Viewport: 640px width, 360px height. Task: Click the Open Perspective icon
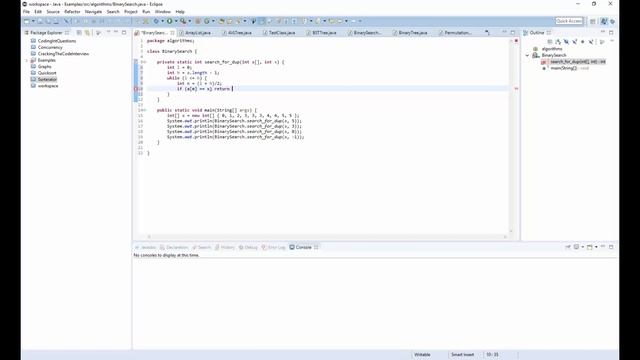(x=593, y=21)
